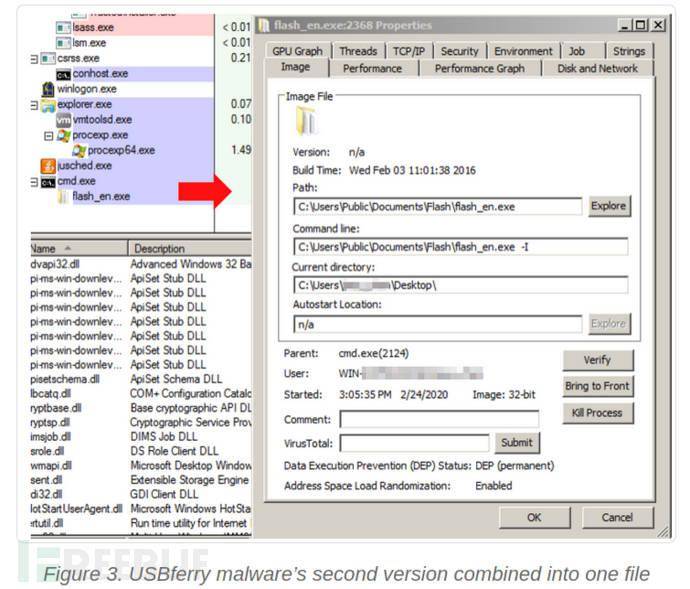This screenshot has height=589, width=690.
Task: Click the winlogon.exe process icon
Action: (48, 89)
